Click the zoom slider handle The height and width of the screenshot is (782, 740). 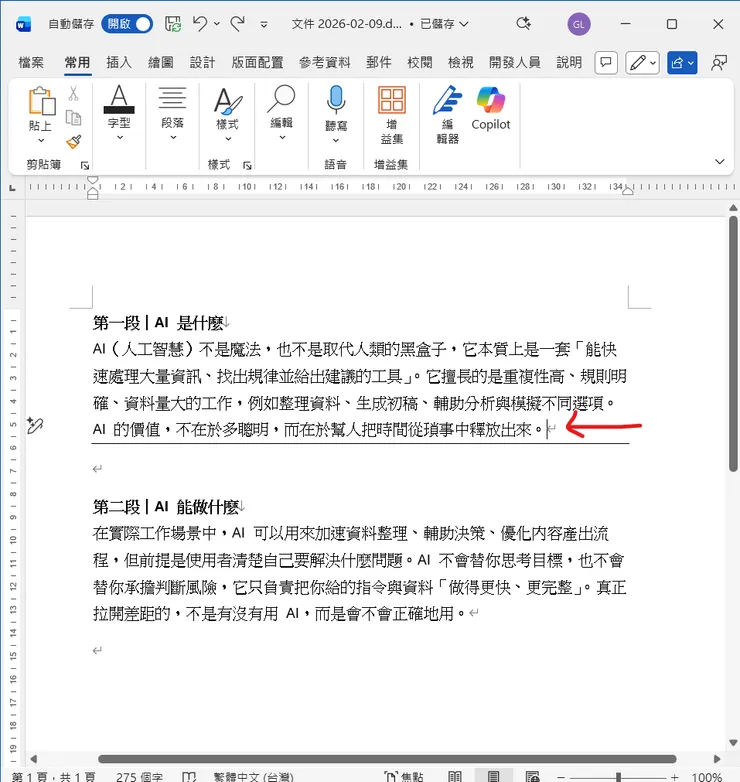pos(618,777)
